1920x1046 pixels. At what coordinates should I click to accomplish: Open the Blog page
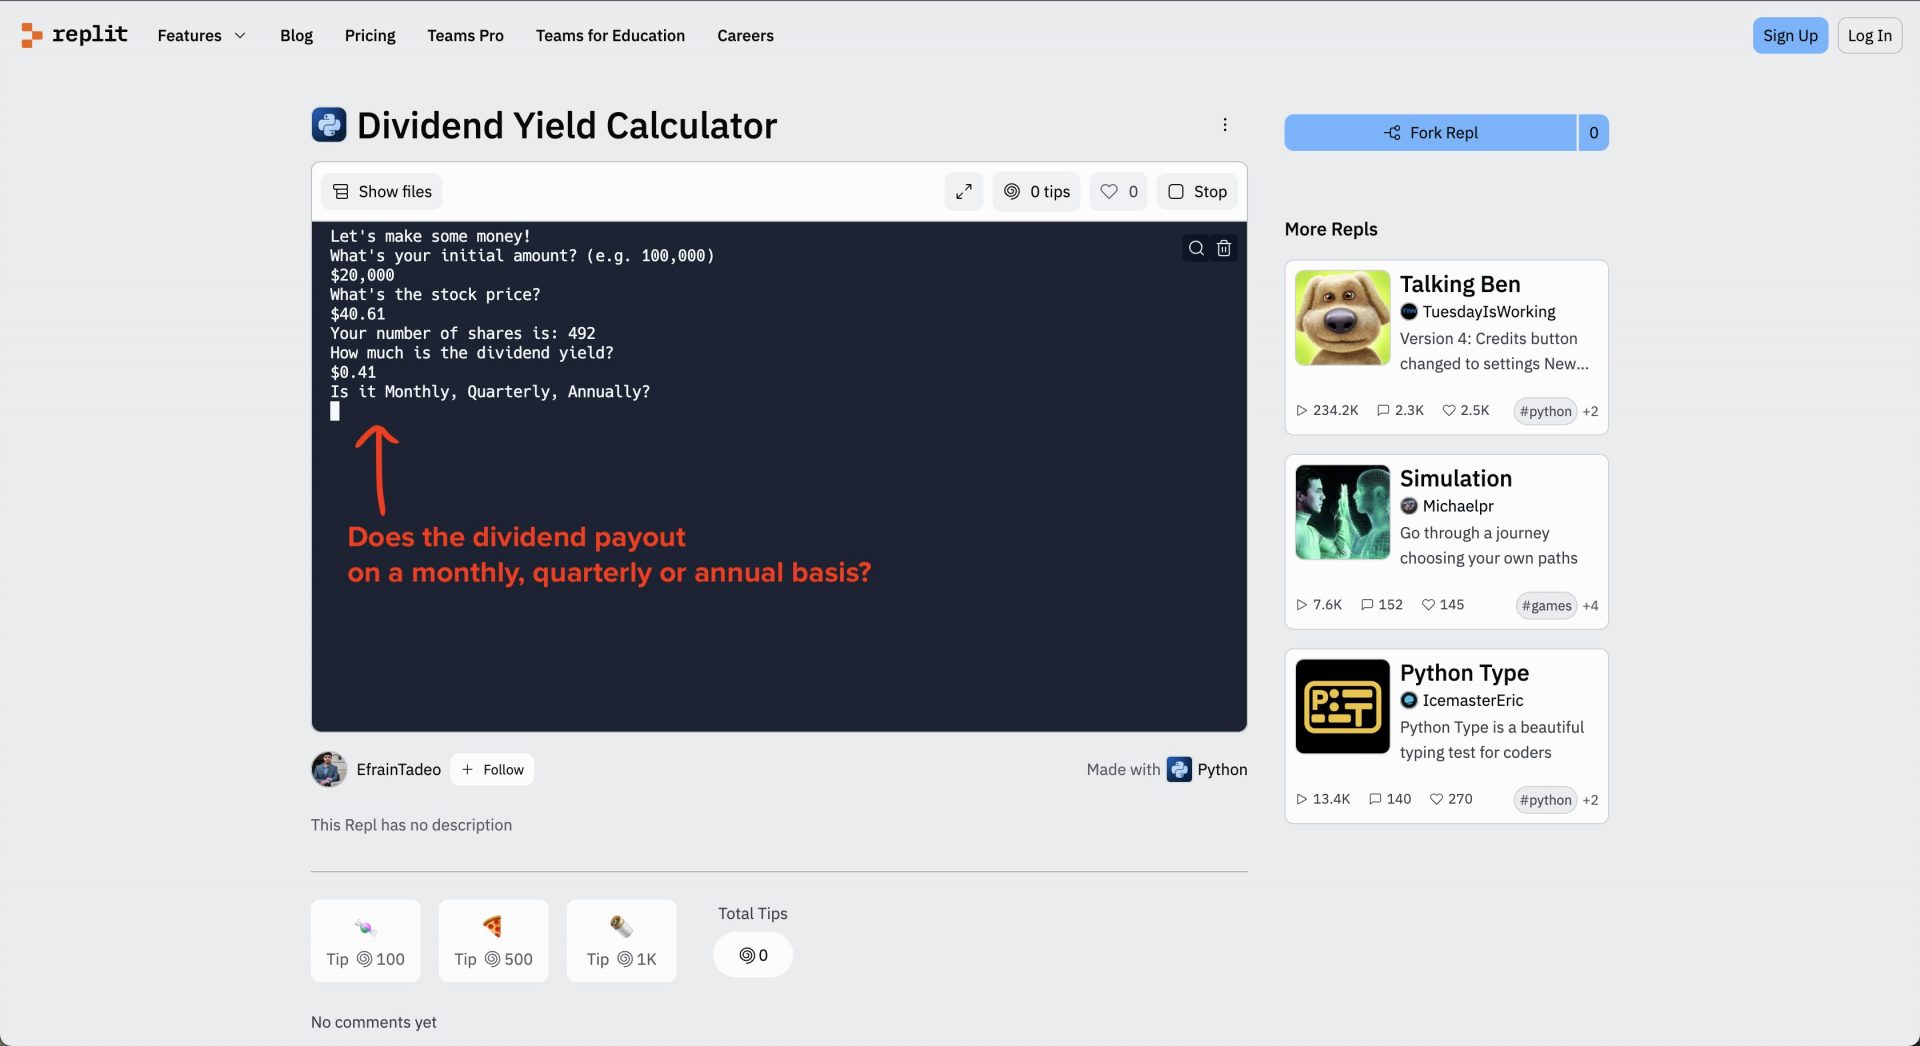point(296,35)
